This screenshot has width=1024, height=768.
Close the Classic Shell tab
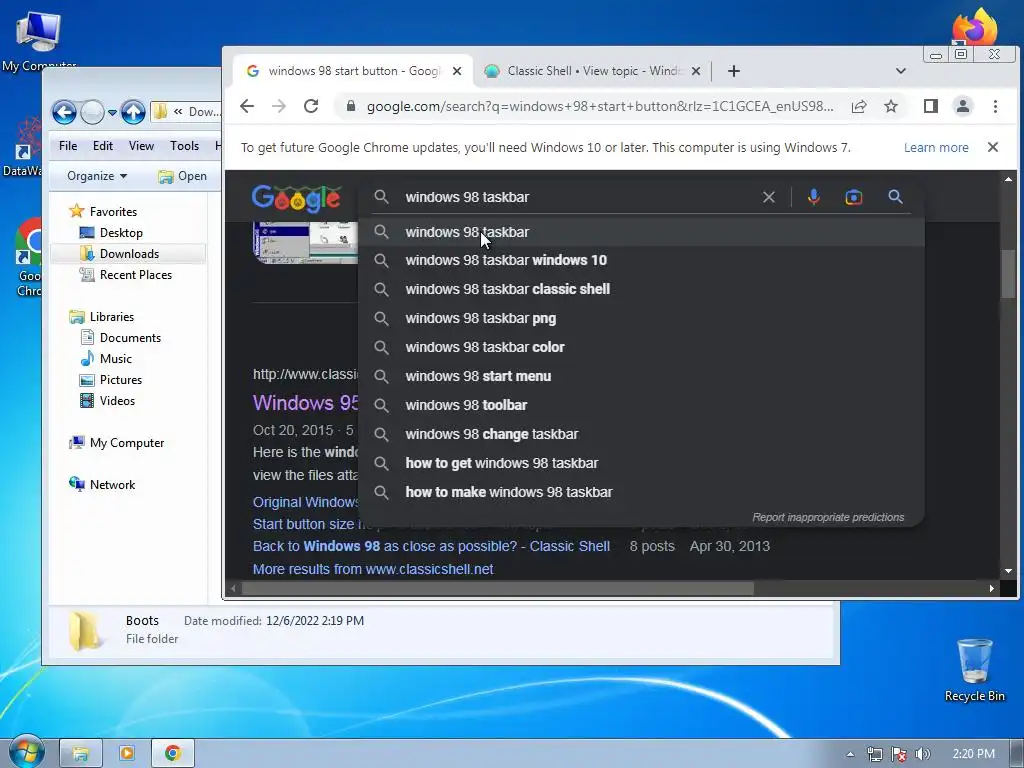[x=696, y=71]
